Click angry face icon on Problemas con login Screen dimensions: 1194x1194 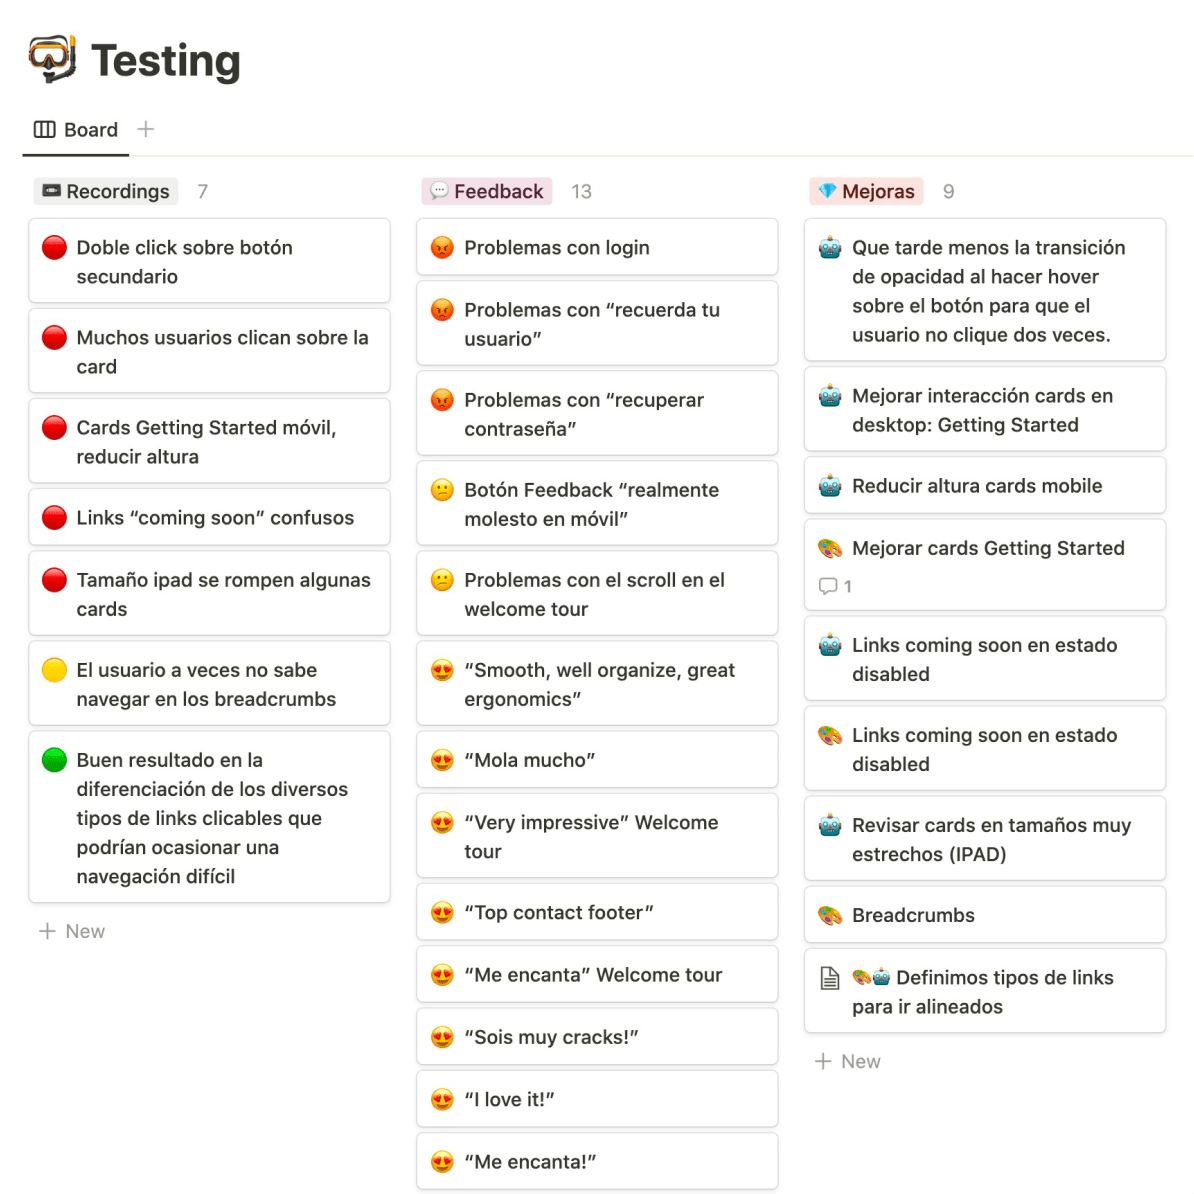click(x=442, y=247)
